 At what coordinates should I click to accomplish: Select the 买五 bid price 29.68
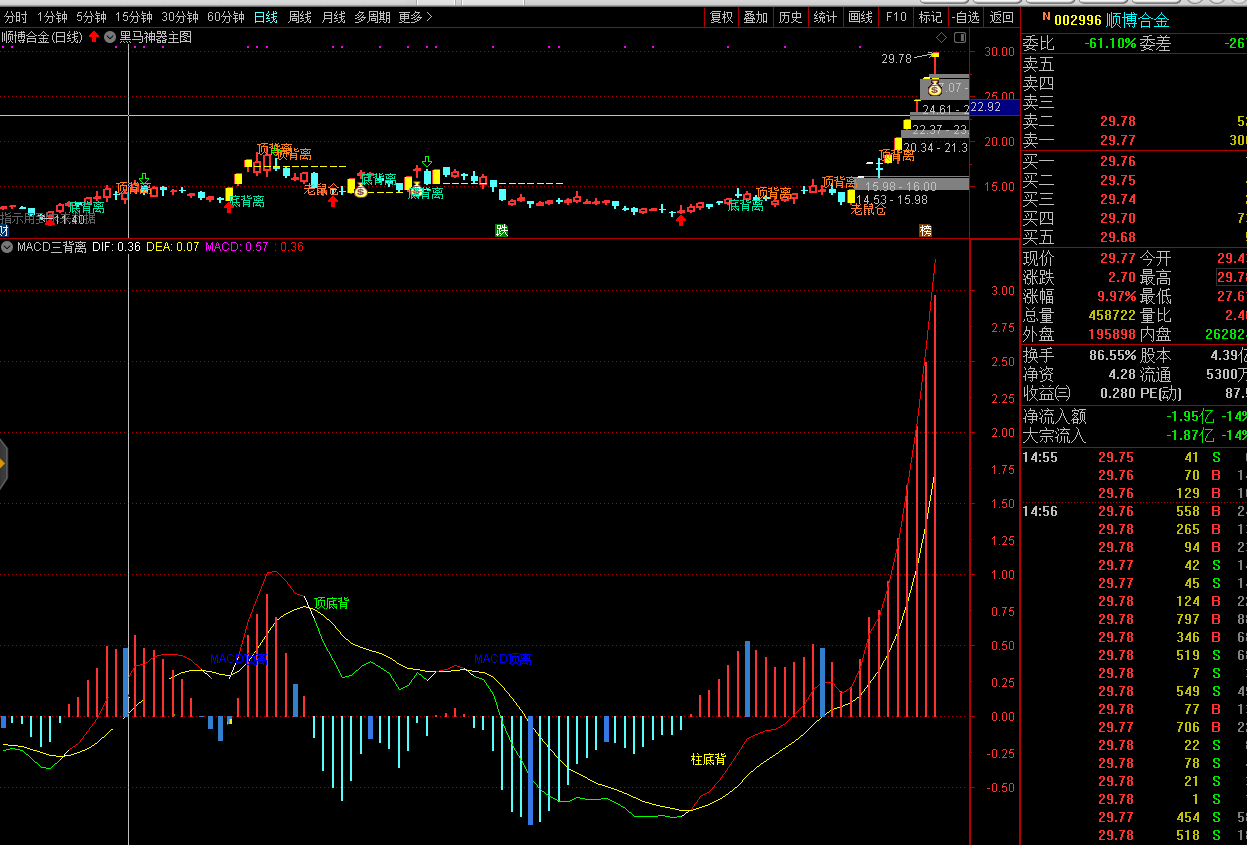coord(1118,237)
